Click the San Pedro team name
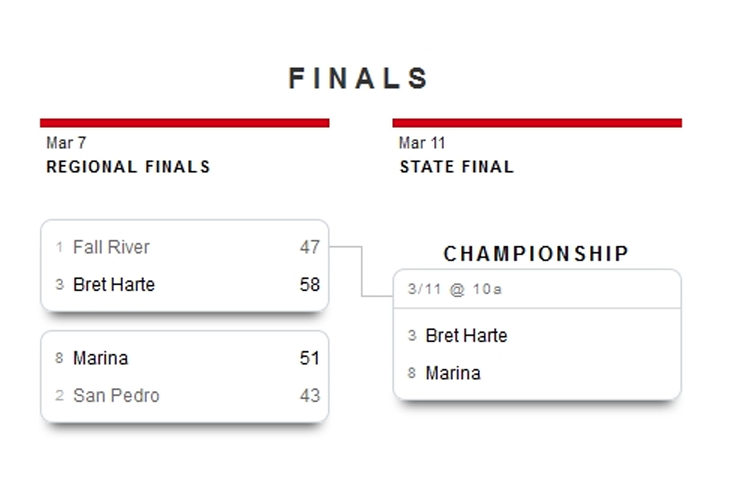 click(116, 396)
